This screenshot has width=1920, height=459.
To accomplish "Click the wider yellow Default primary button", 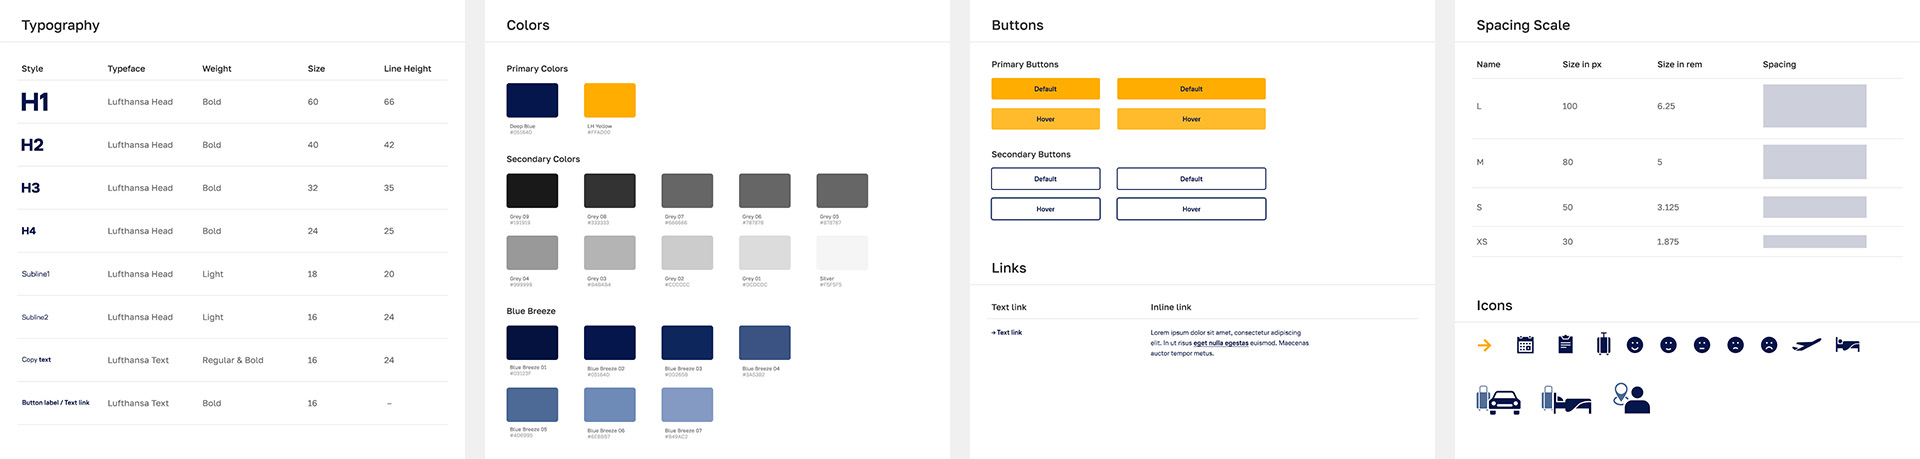I will tap(1191, 89).
